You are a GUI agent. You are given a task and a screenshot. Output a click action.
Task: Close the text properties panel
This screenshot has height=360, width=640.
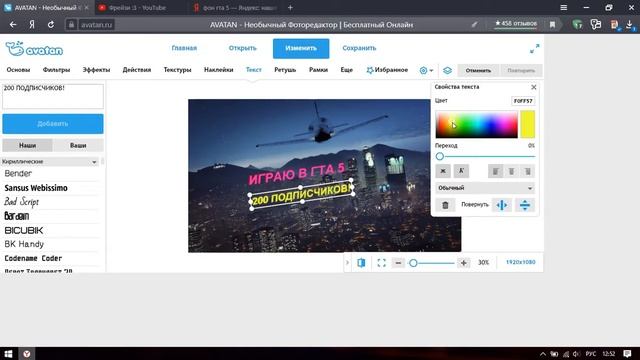coord(533,87)
